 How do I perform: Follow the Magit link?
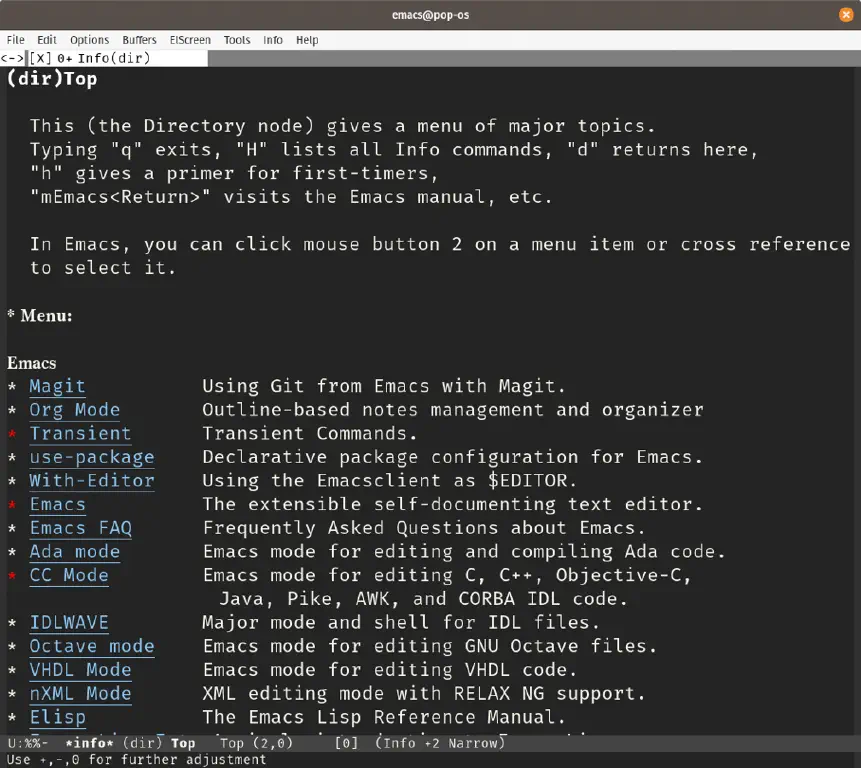(x=57, y=386)
